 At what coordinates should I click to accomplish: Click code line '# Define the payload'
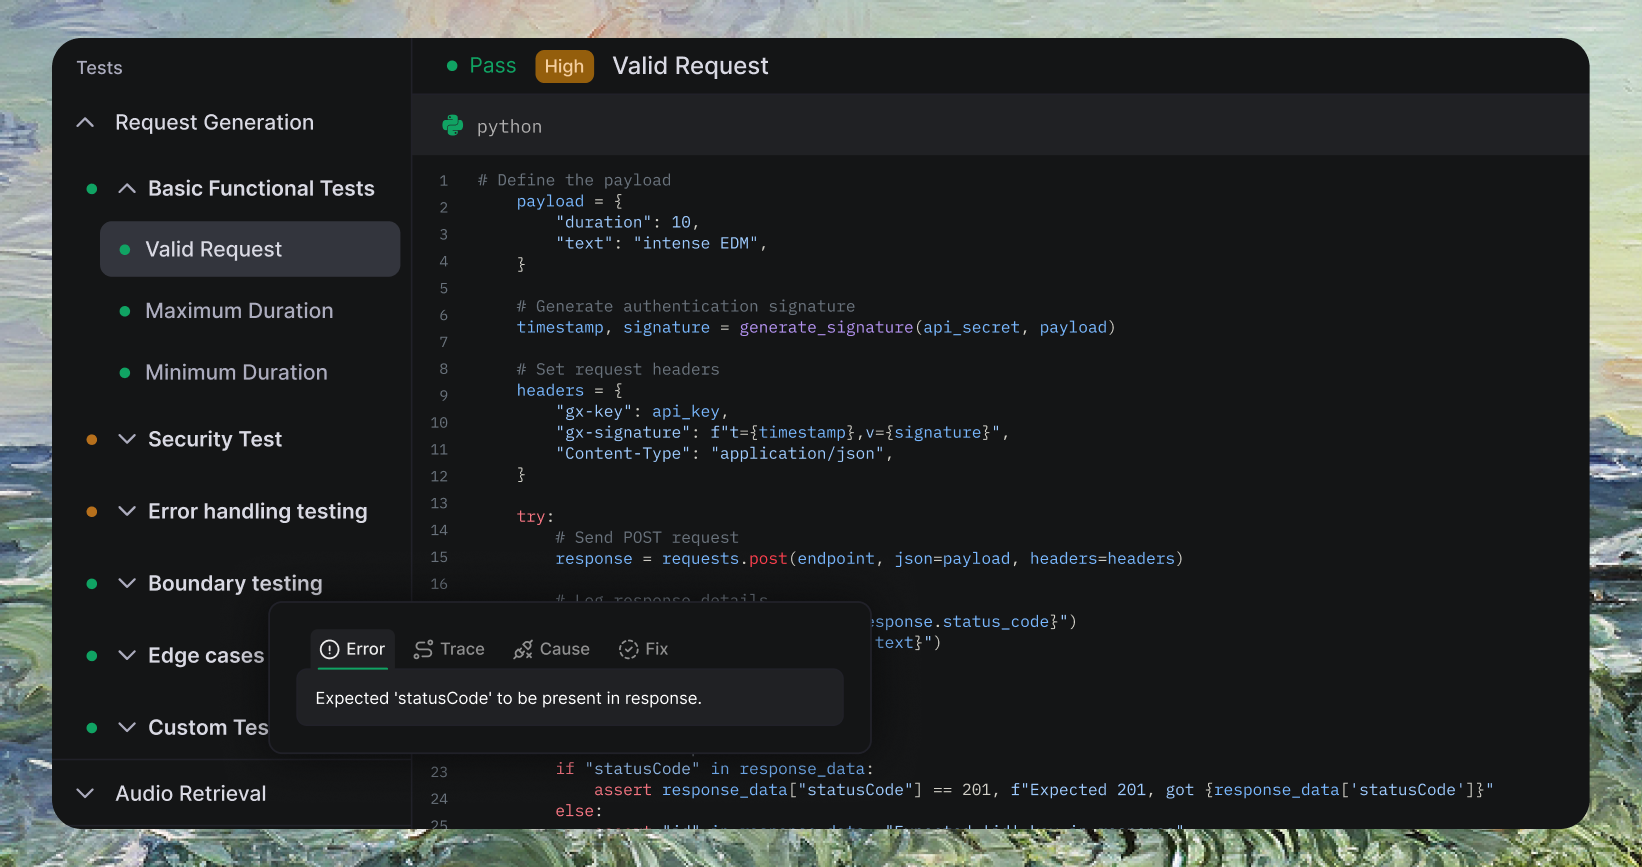[x=574, y=180]
